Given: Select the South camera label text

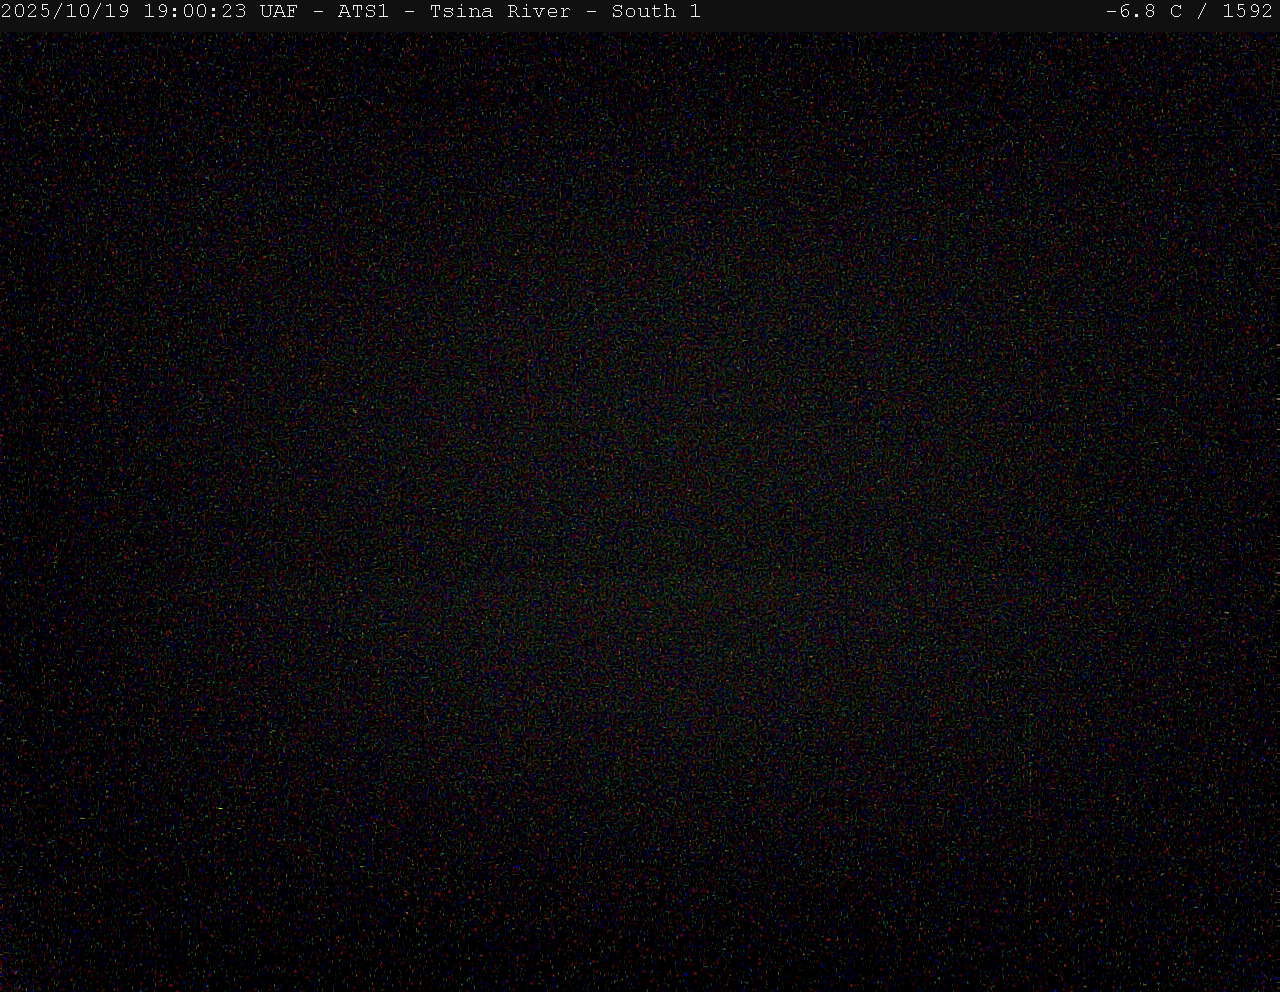Looking at the screenshot, I should 643,12.
